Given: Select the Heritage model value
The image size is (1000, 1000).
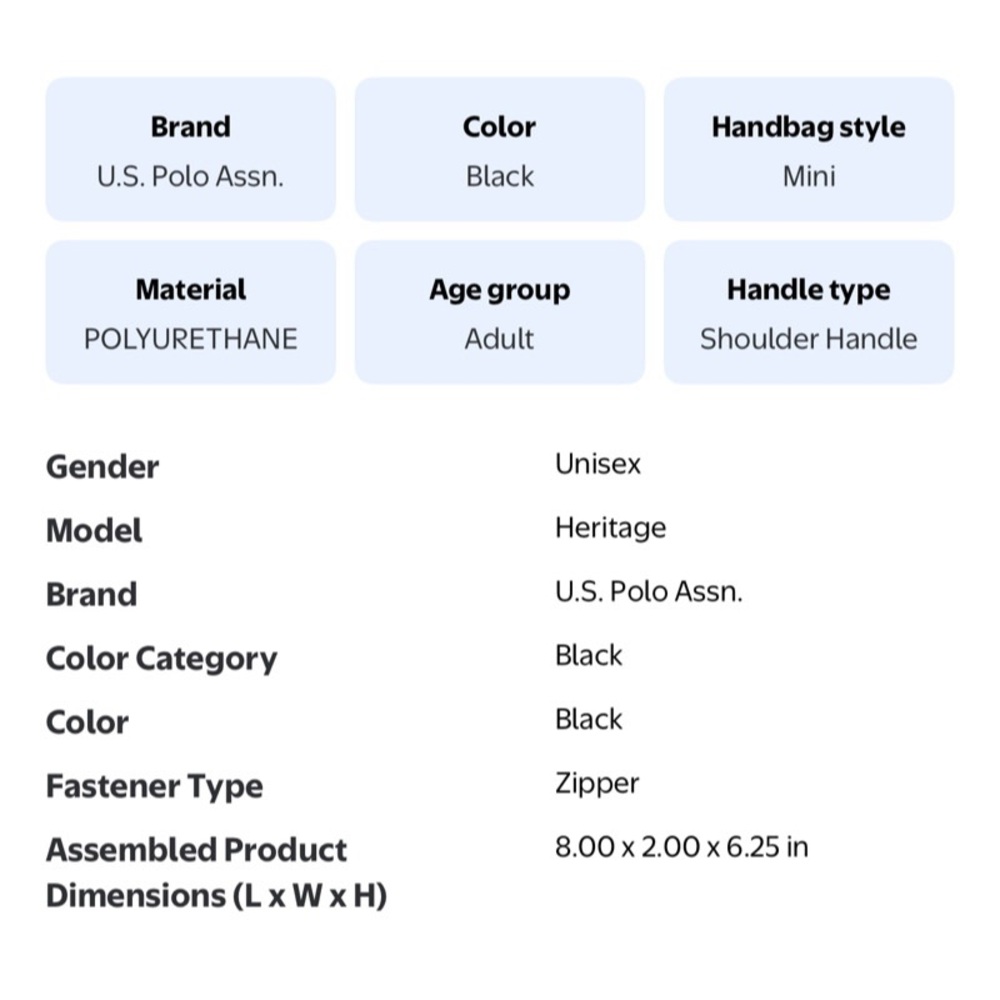Looking at the screenshot, I should (x=610, y=528).
